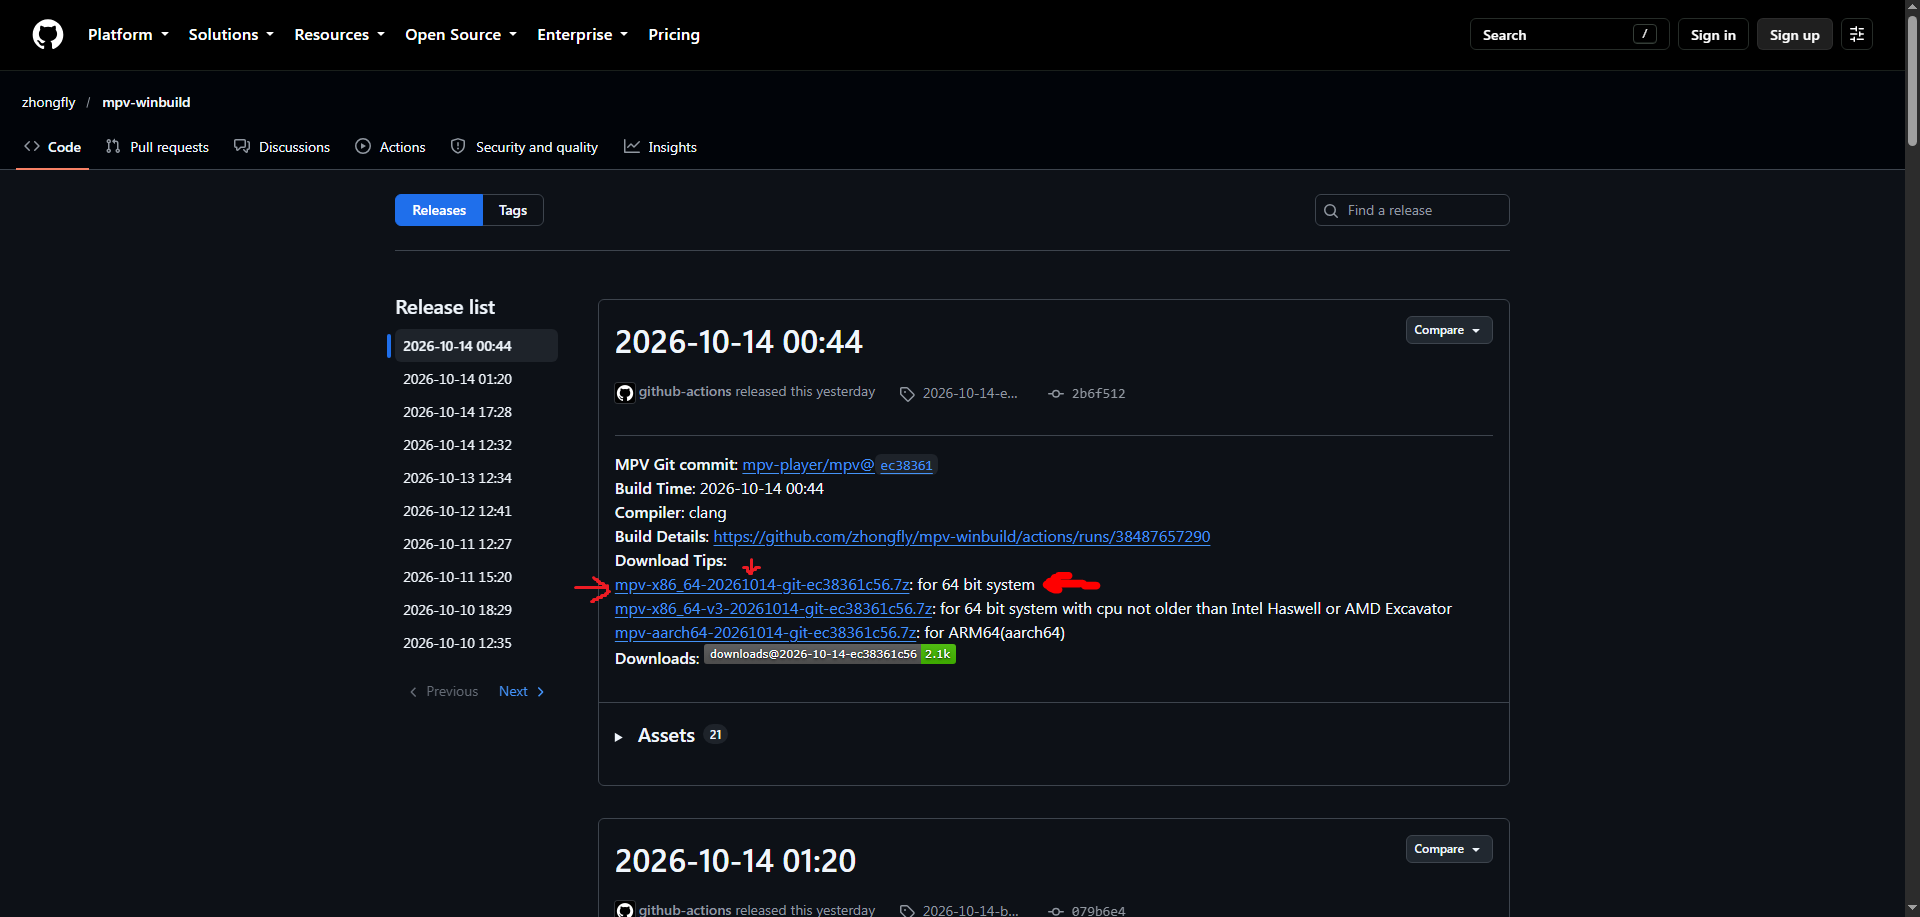Image resolution: width=1920 pixels, height=917 pixels.
Task: Open the mpv-winbuild repository link
Action: [x=146, y=102]
